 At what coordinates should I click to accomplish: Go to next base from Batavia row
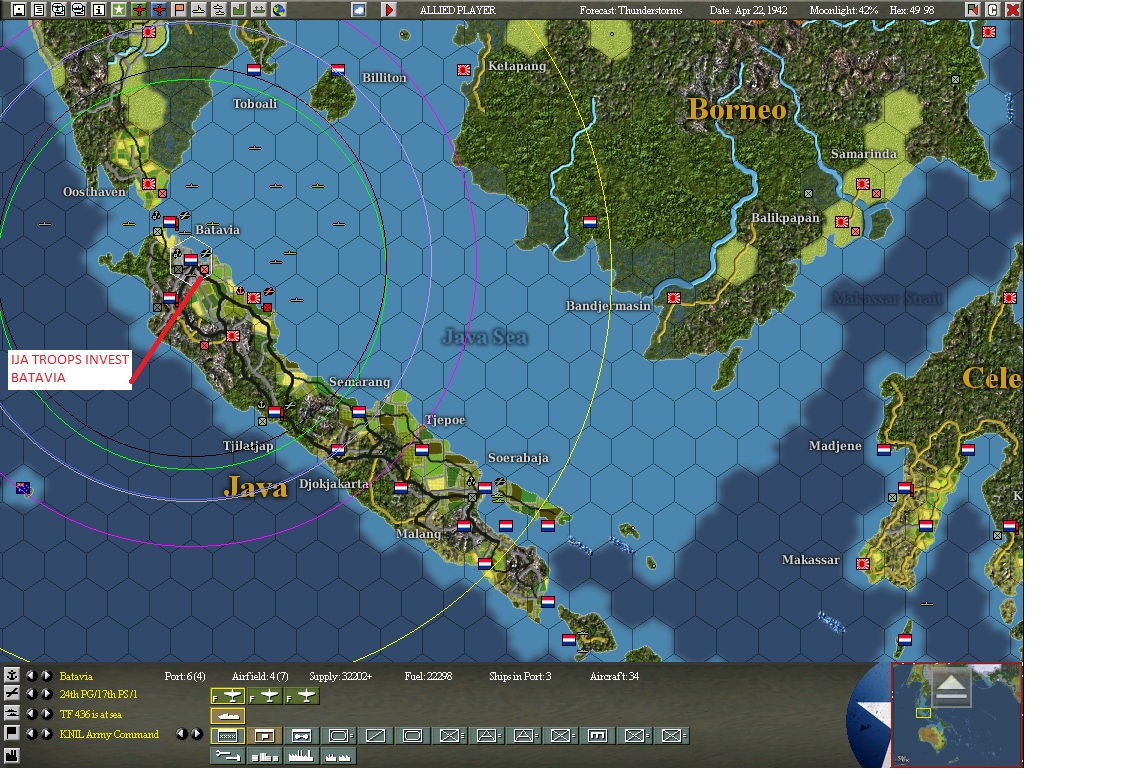46,675
